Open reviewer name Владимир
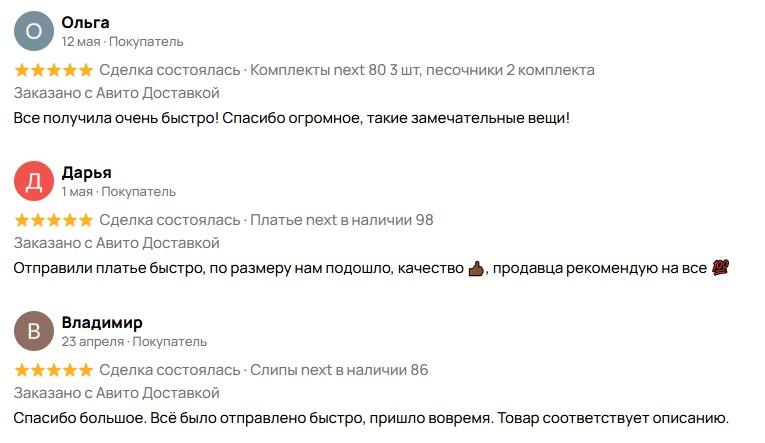 click(102, 322)
